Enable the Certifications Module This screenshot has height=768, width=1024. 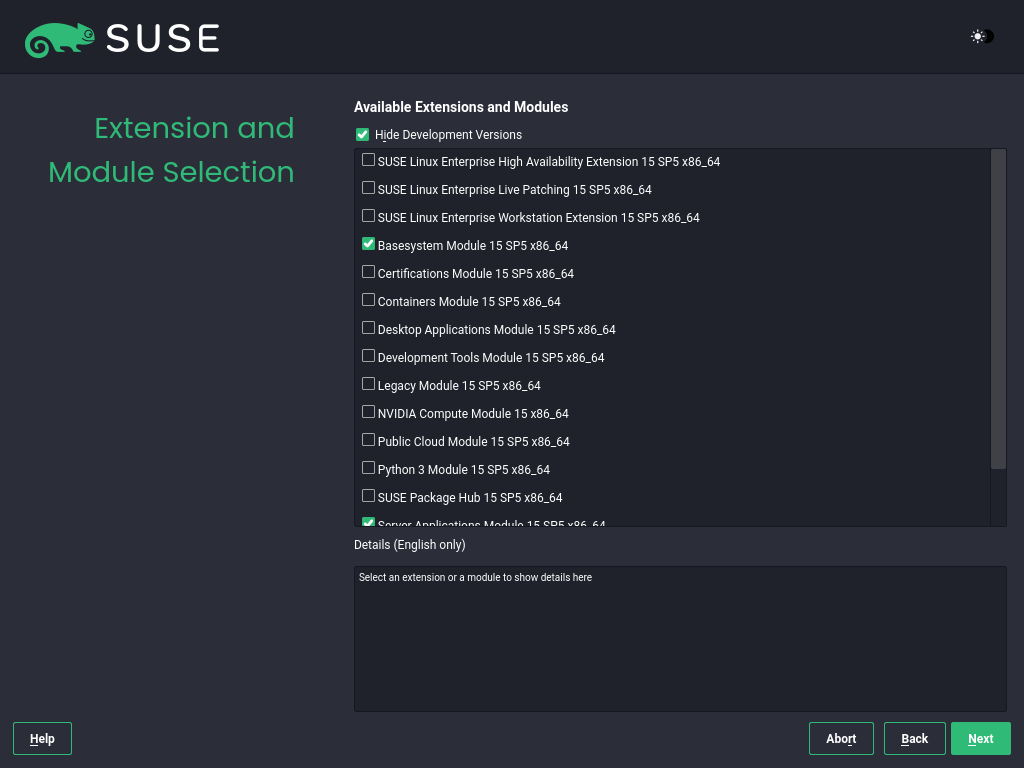368,271
